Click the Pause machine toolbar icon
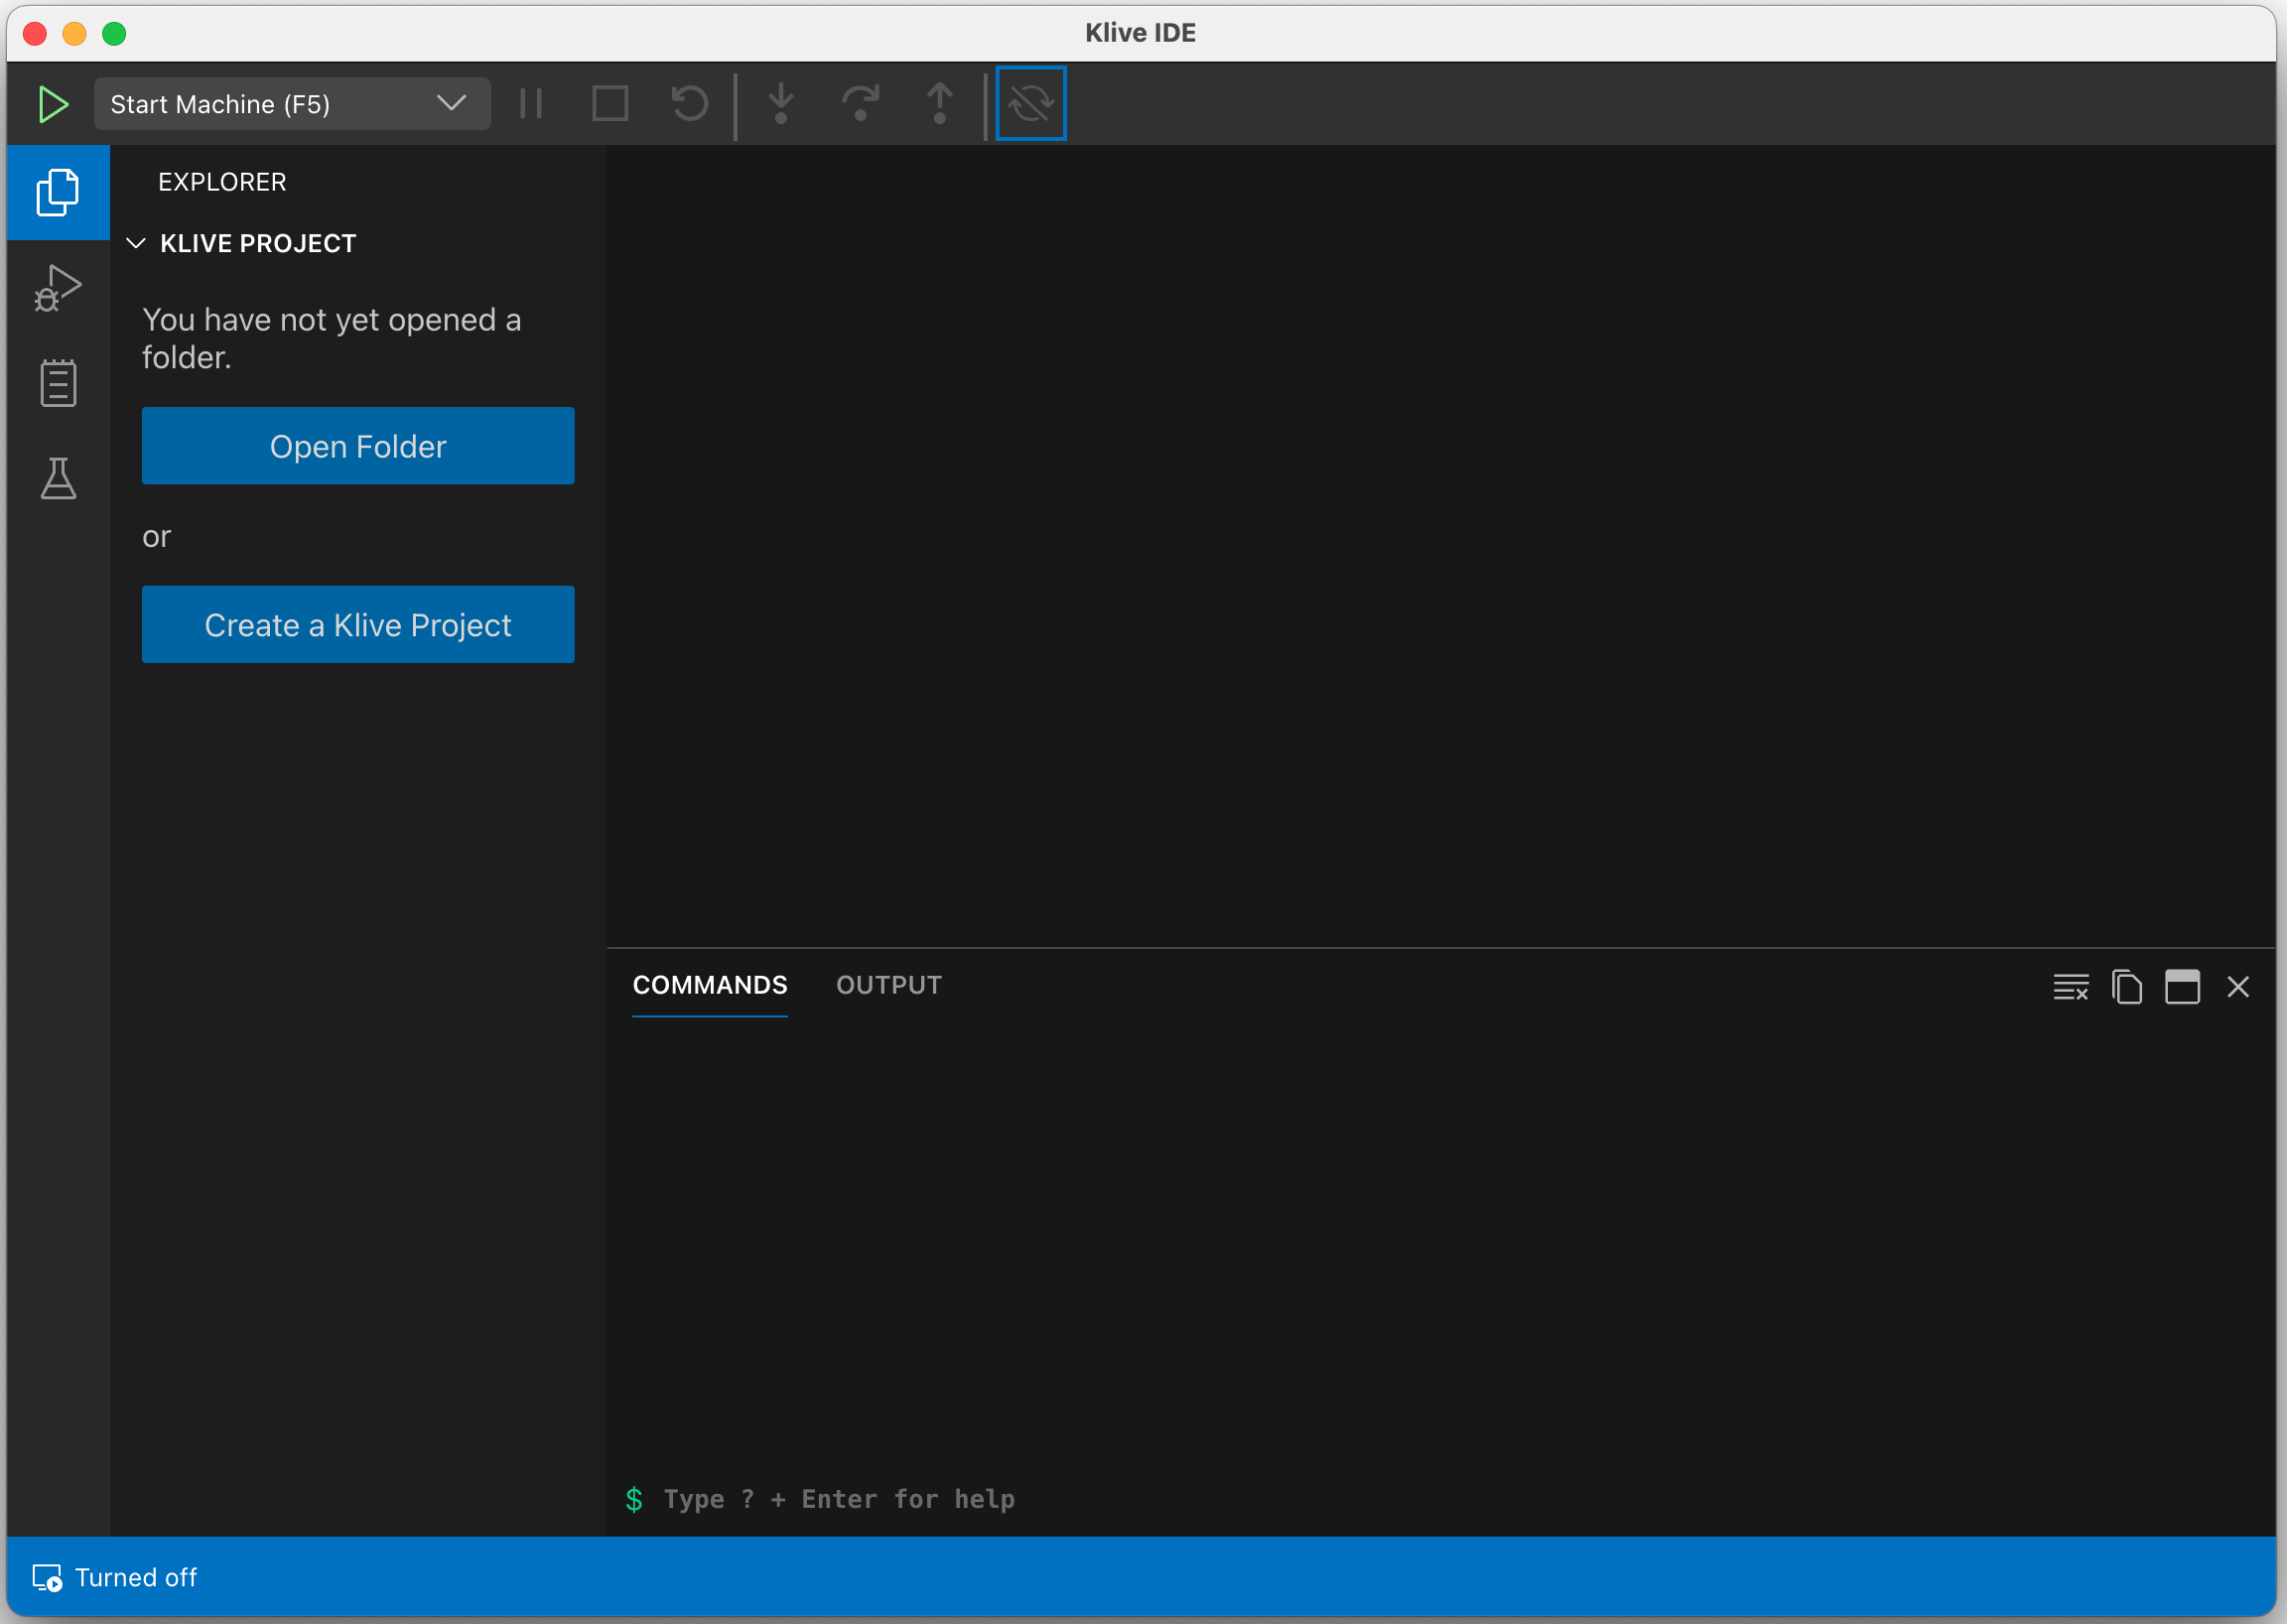Image resolution: width=2287 pixels, height=1624 pixels. 531,104
